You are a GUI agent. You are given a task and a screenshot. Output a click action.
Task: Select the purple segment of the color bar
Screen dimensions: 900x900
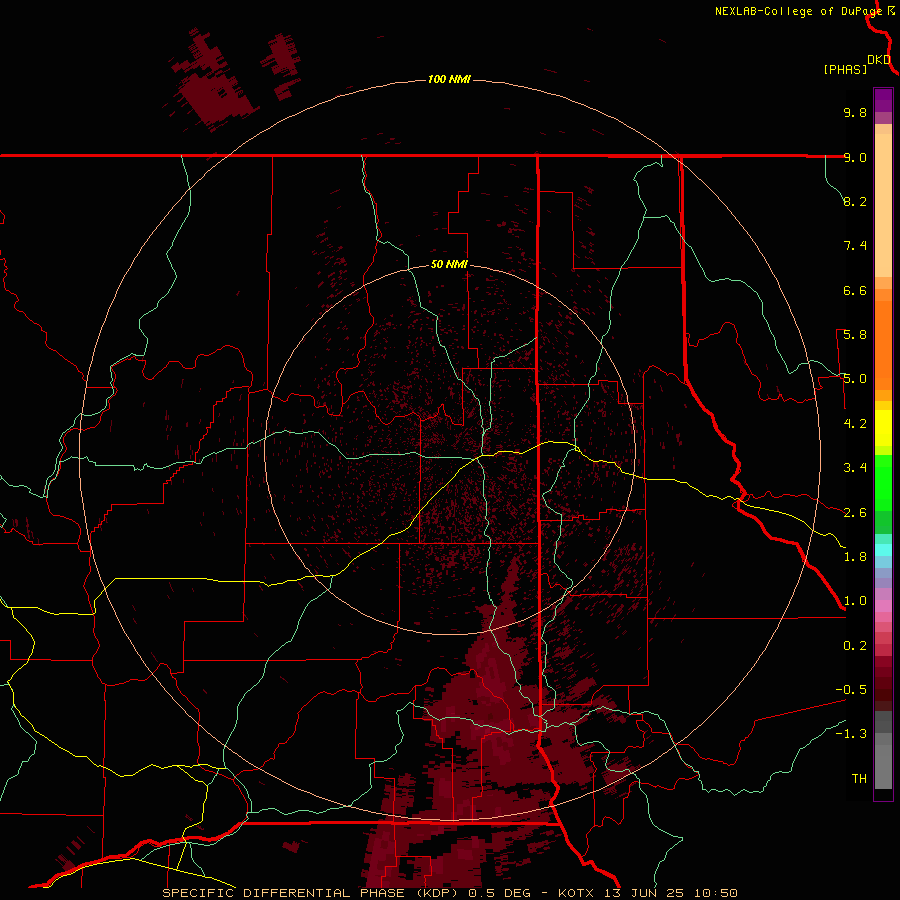click(883, 101)
